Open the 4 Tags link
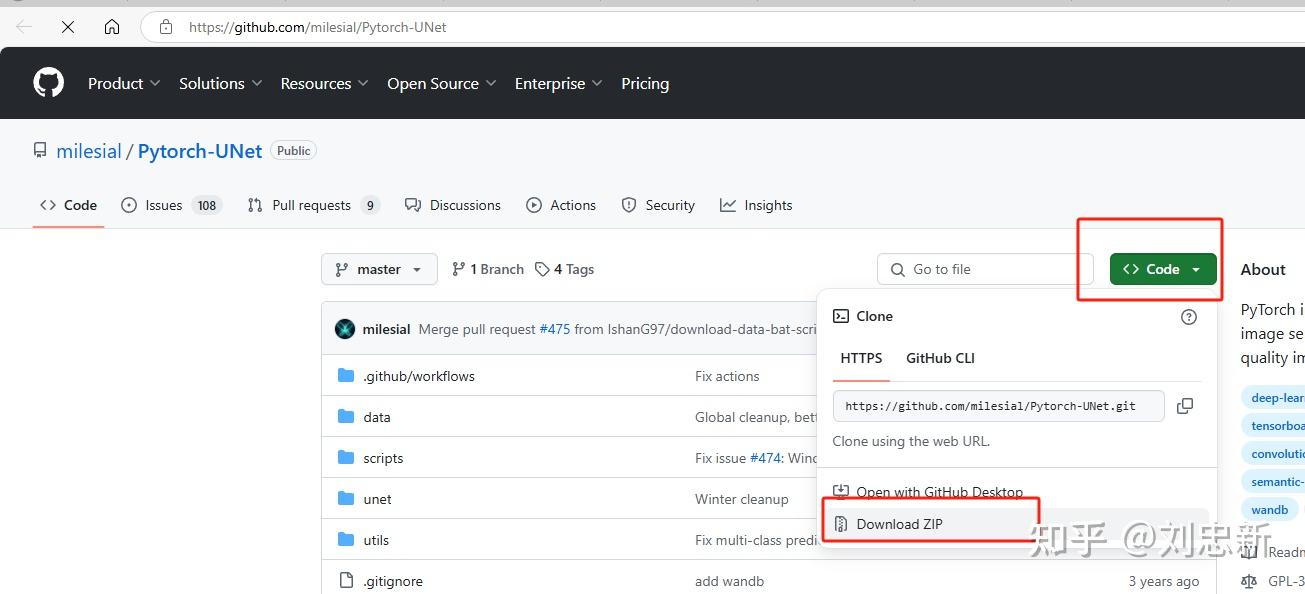The width and height of the screenshot is (1305, 594). click(565, 269)
